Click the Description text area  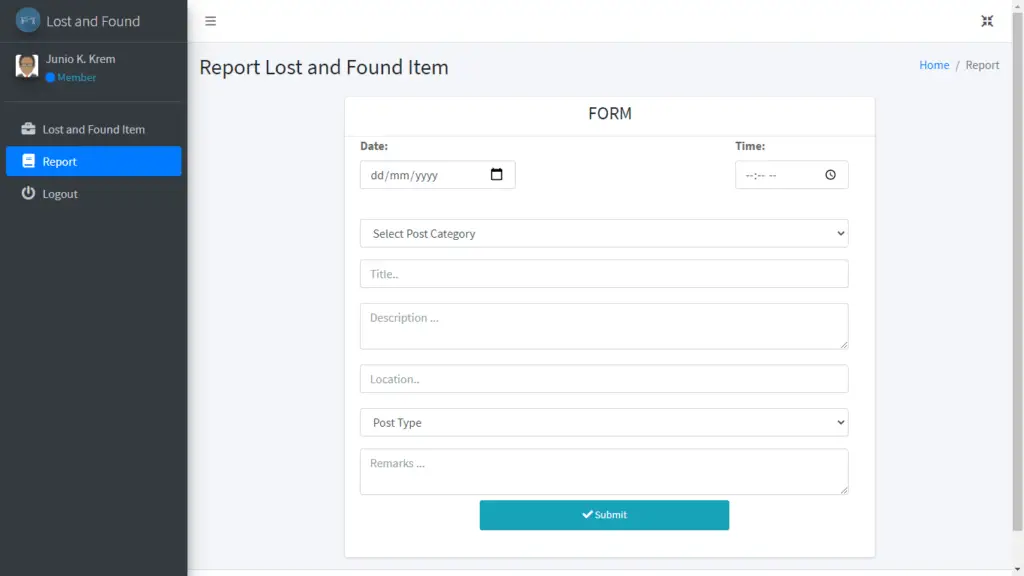(x=604, y=326)
